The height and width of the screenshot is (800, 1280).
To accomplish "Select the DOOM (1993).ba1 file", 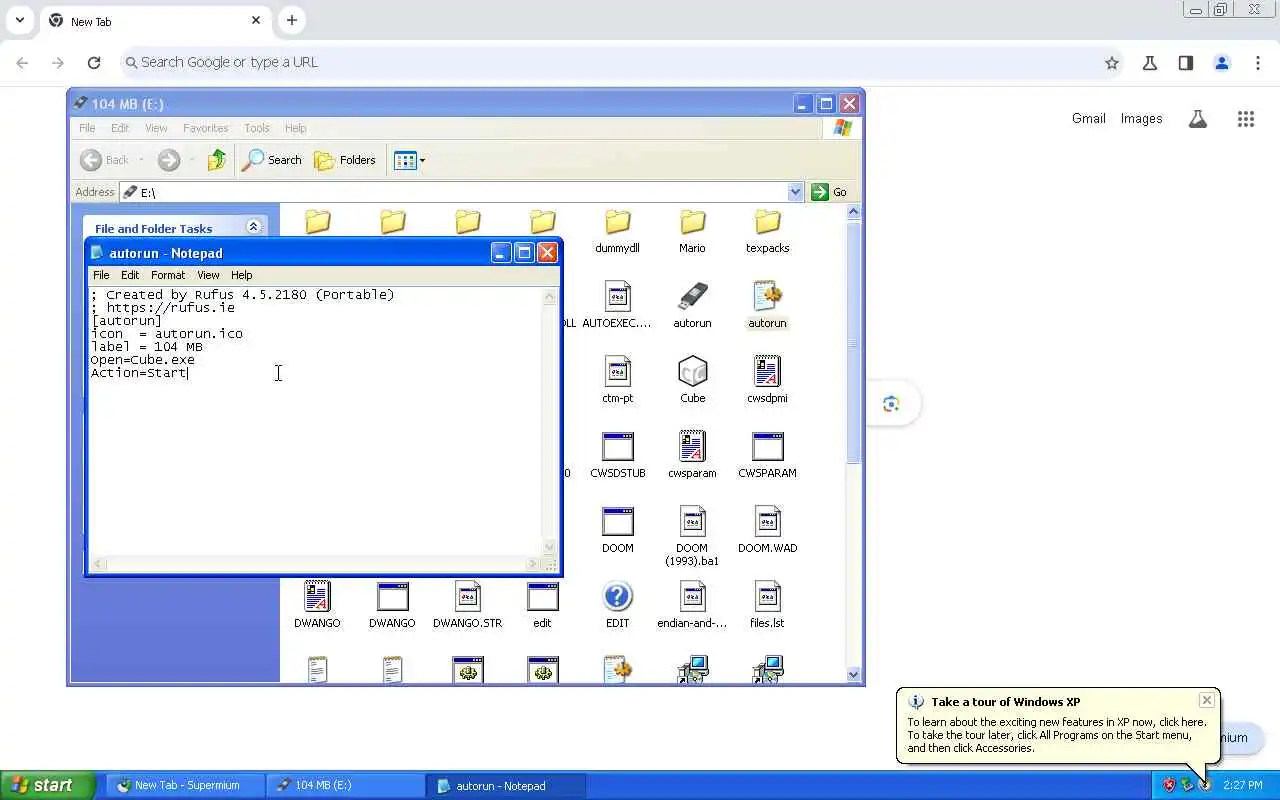I will [692, 536].
